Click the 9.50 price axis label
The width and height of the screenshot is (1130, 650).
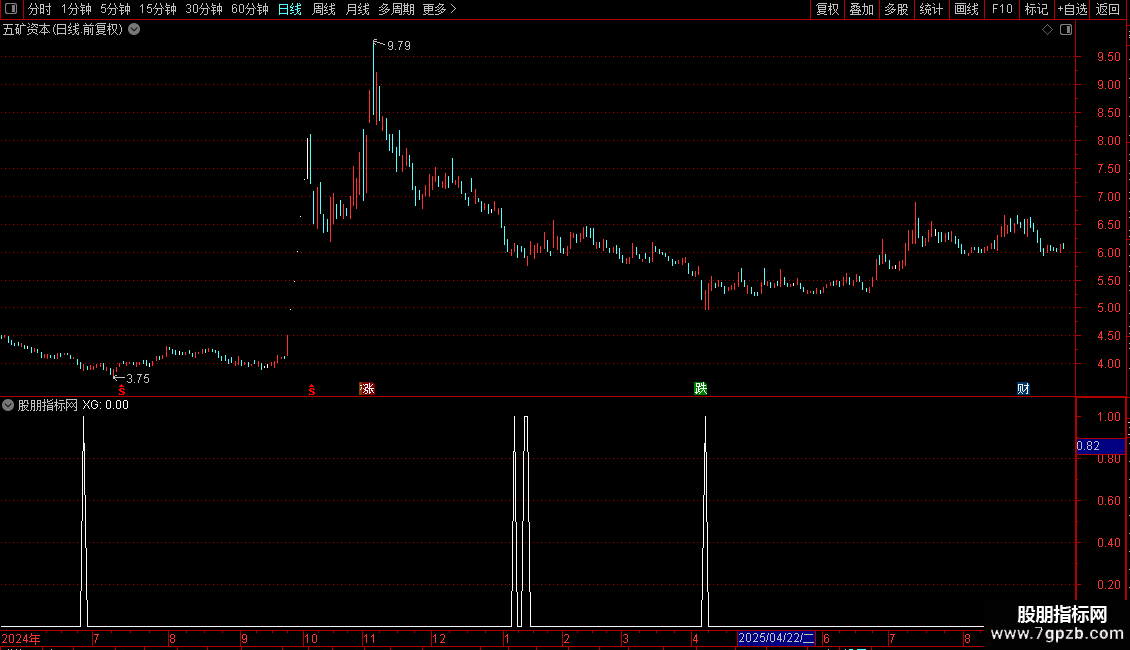point(1108,57)
